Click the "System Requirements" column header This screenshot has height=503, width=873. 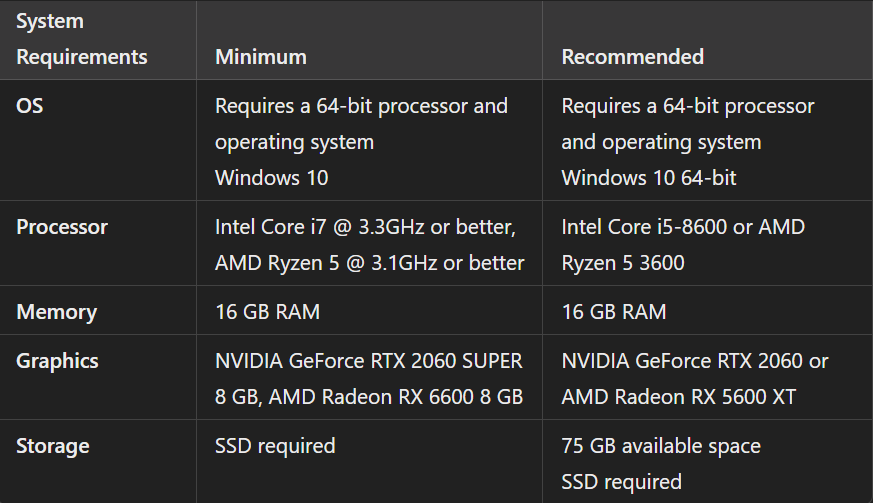[x=82, y=39]
